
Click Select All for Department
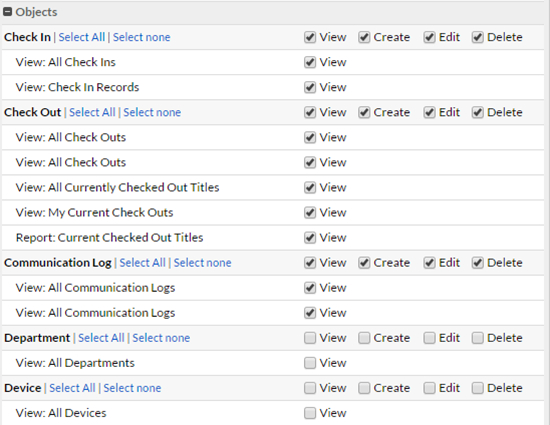tap(101, 338)
